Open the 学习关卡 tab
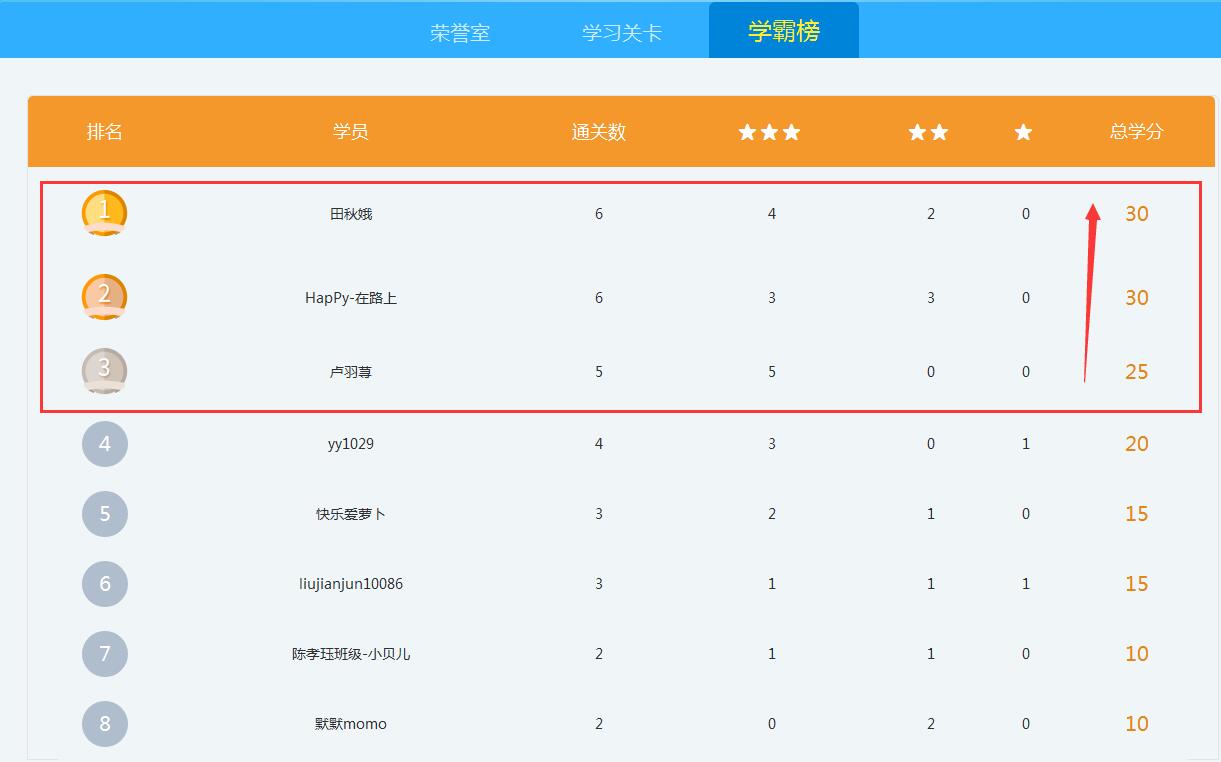 click(622, 32)
